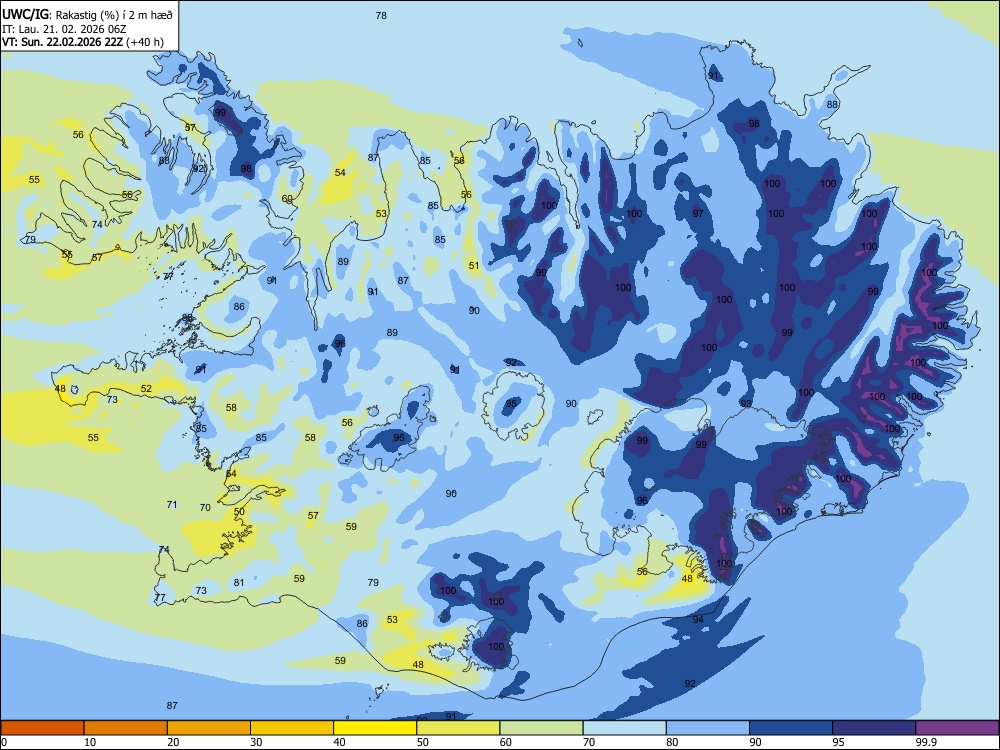Viewport: 1000px width, 750px height.
Task: Click the 60–70 light green legend swatch
Action: click(x=541, y=728)
